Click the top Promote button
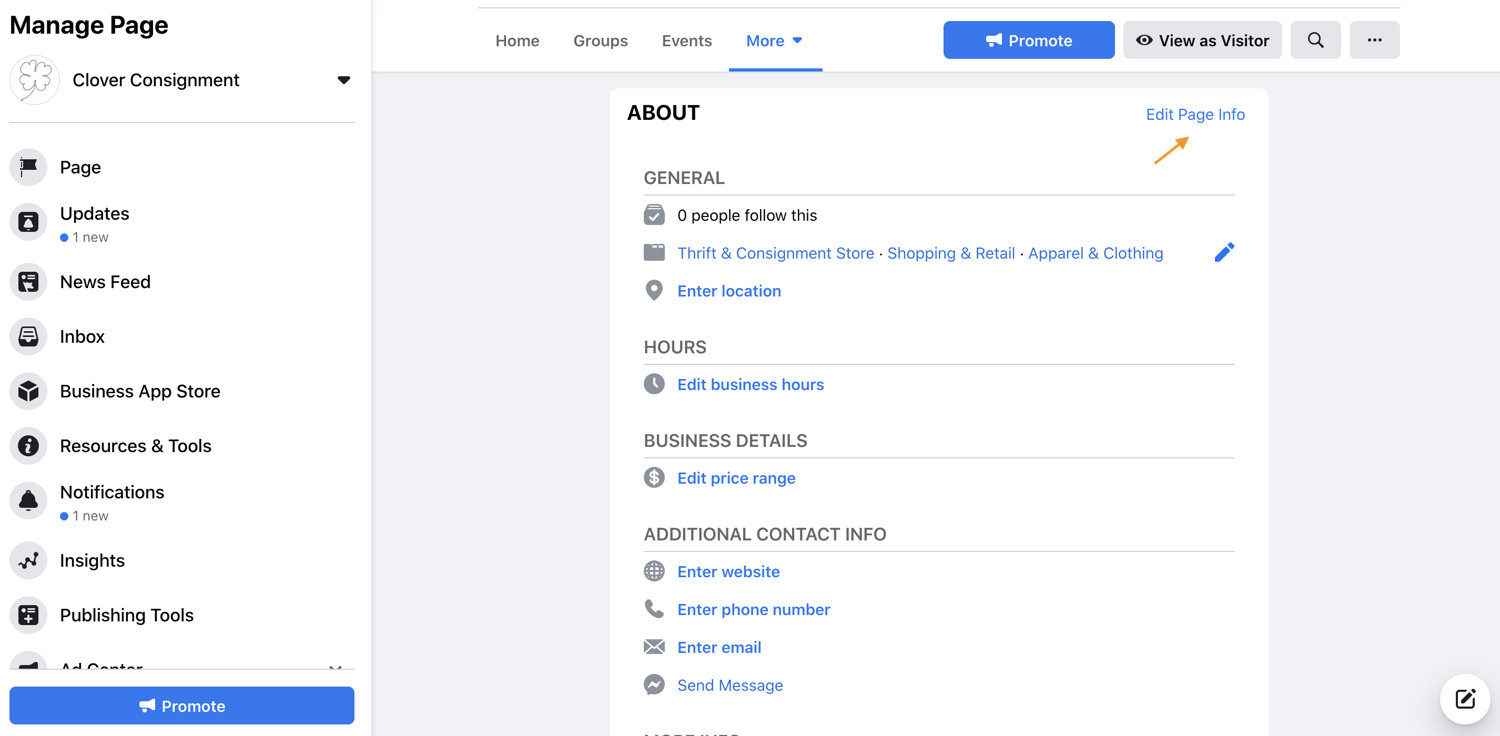This screenshot has height=736, width=1500. click(x=1029, y=40)
